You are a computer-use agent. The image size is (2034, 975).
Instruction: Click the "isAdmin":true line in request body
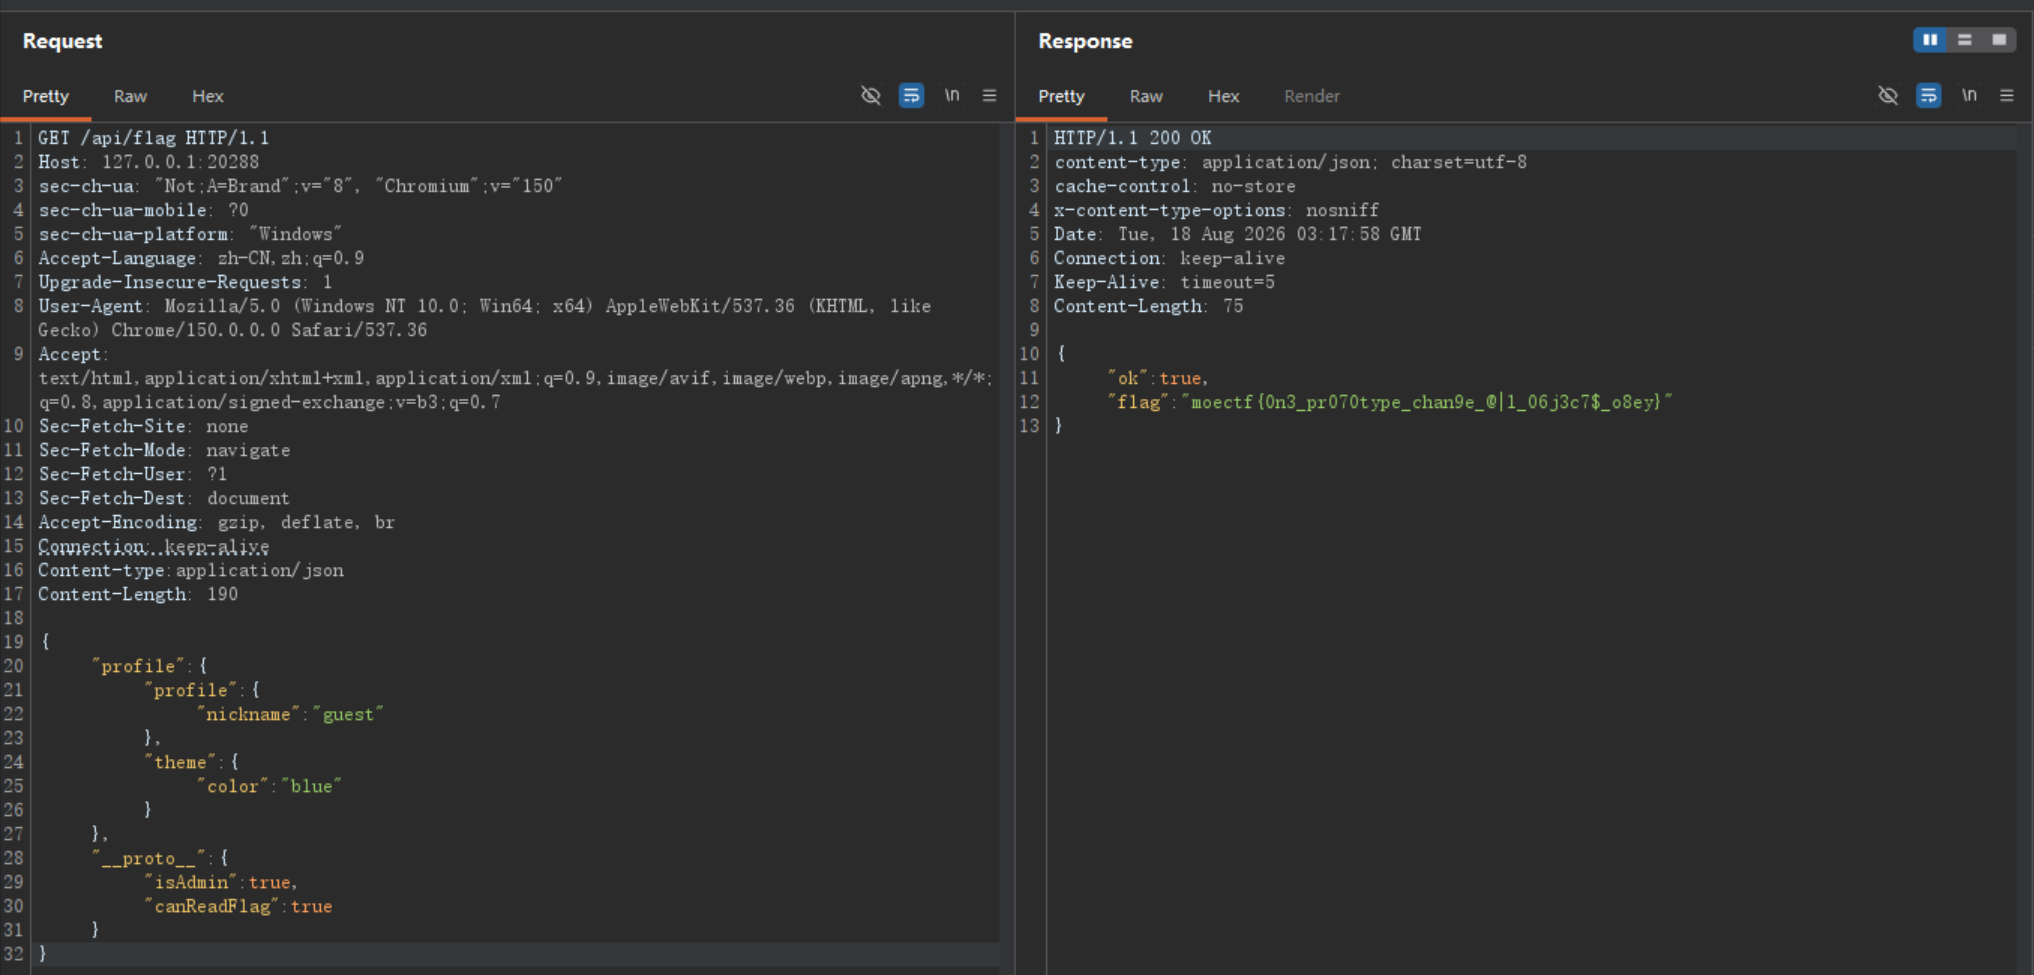221,882
